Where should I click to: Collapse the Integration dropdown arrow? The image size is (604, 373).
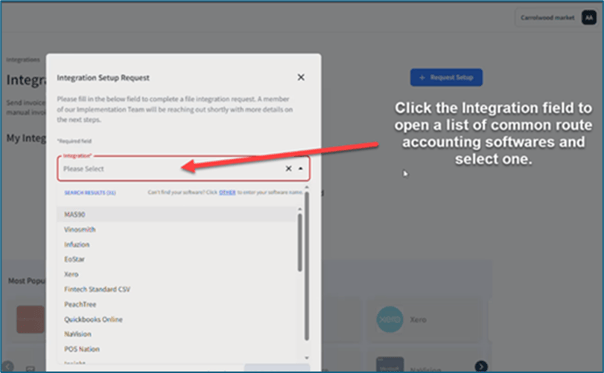(x=300, y=168)
